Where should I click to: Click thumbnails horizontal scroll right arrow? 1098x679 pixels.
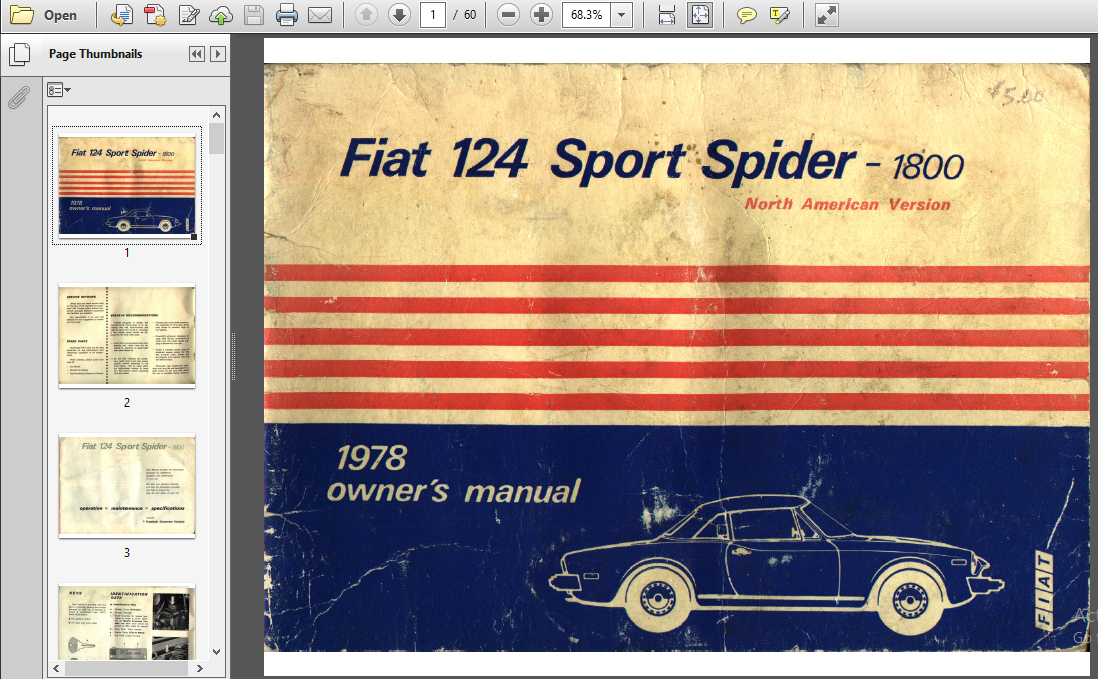pos(200,668)
